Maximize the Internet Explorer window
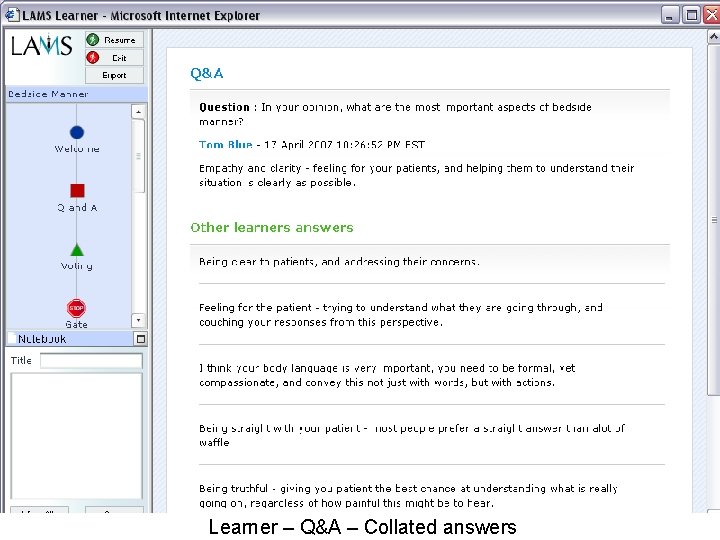 691,15
